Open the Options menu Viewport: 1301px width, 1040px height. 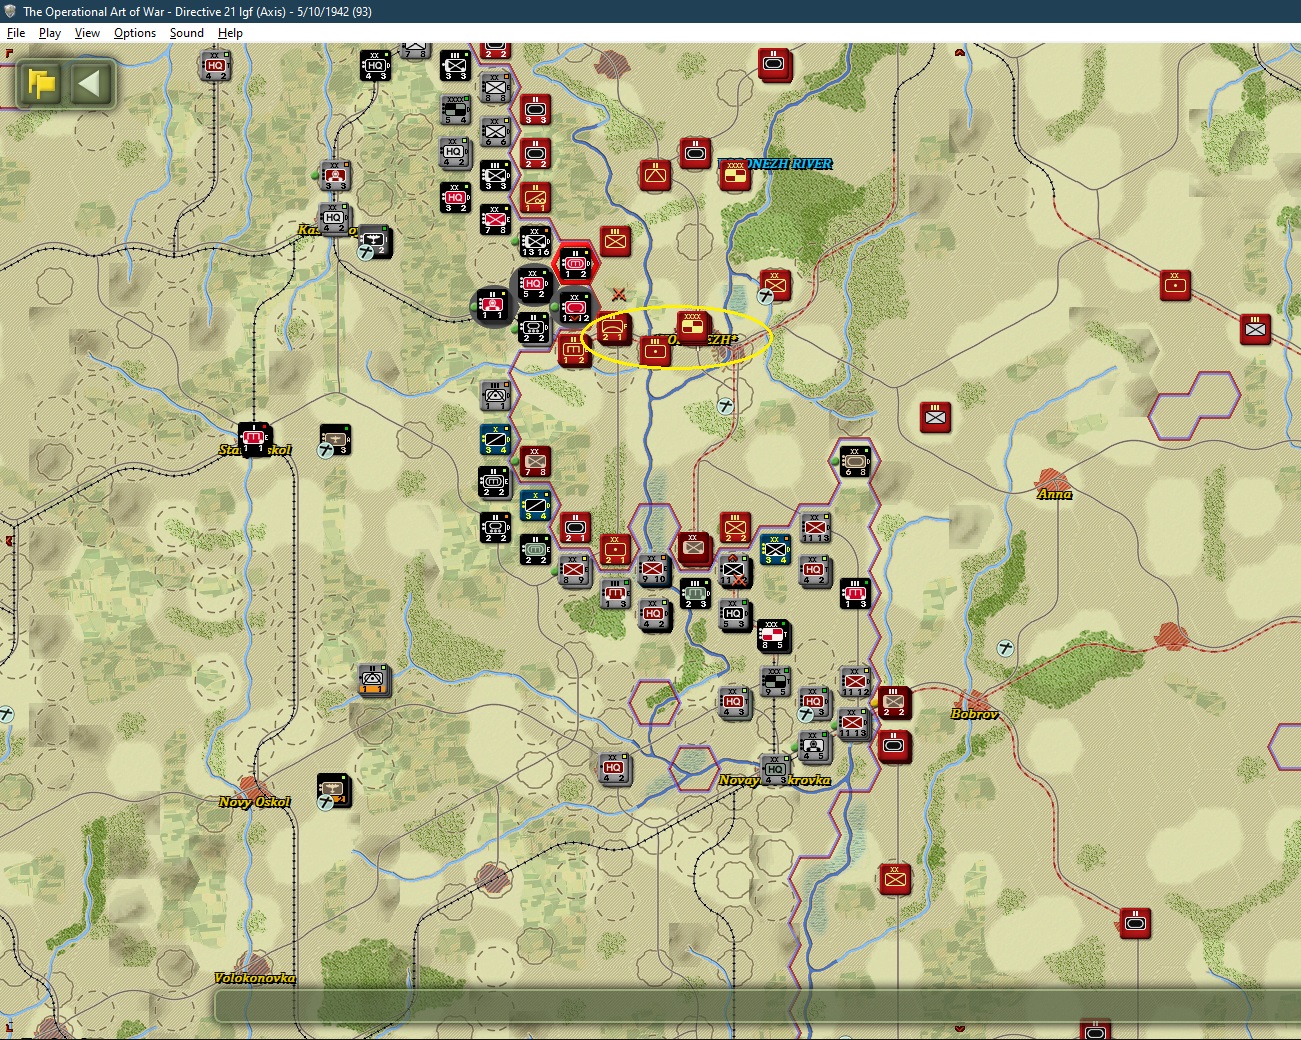point(135,33)
